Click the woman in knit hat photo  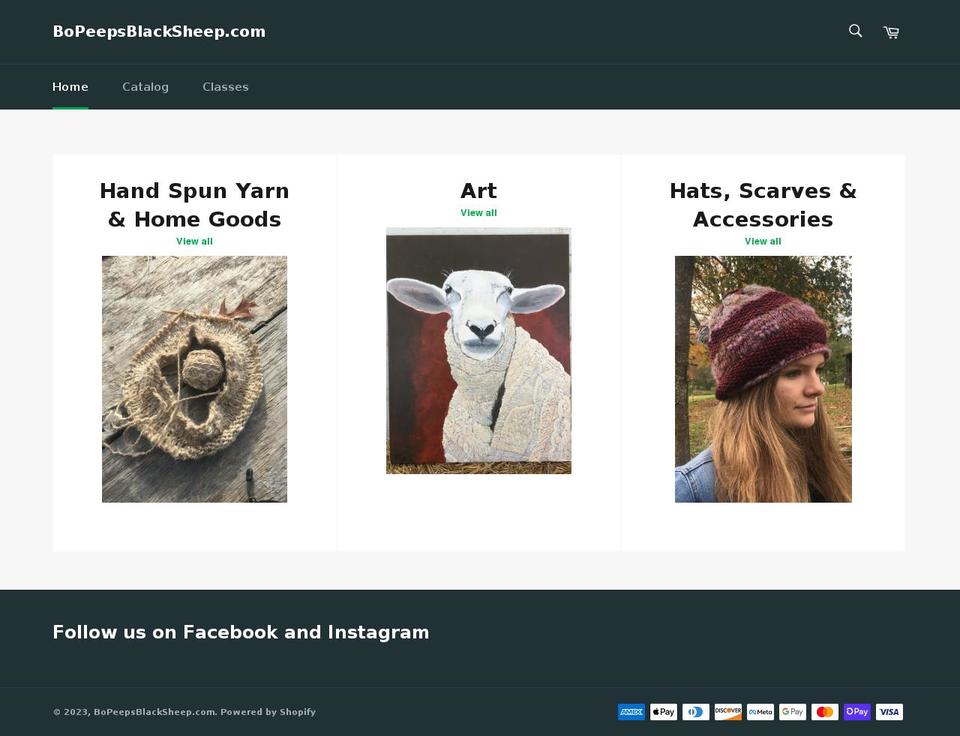[763, 379]
